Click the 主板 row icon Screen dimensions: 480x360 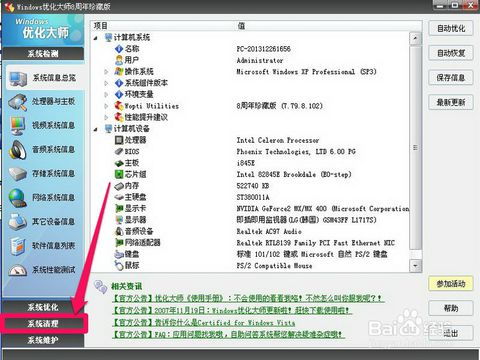[119, 163]
